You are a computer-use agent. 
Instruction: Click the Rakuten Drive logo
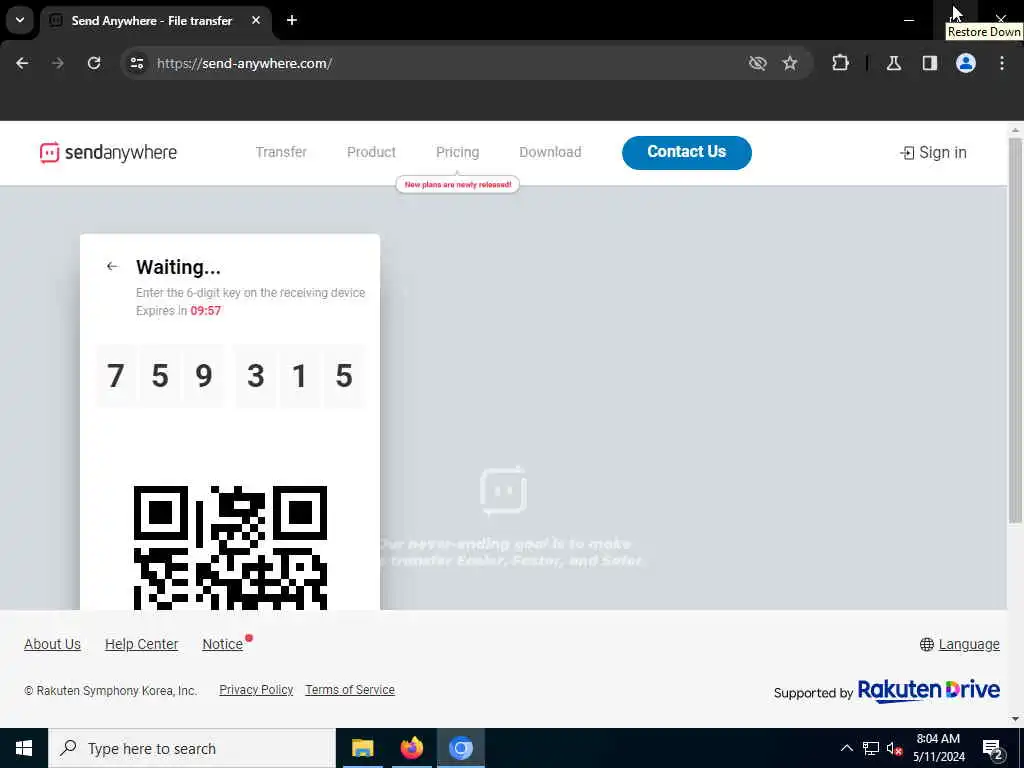pos(928,690)
